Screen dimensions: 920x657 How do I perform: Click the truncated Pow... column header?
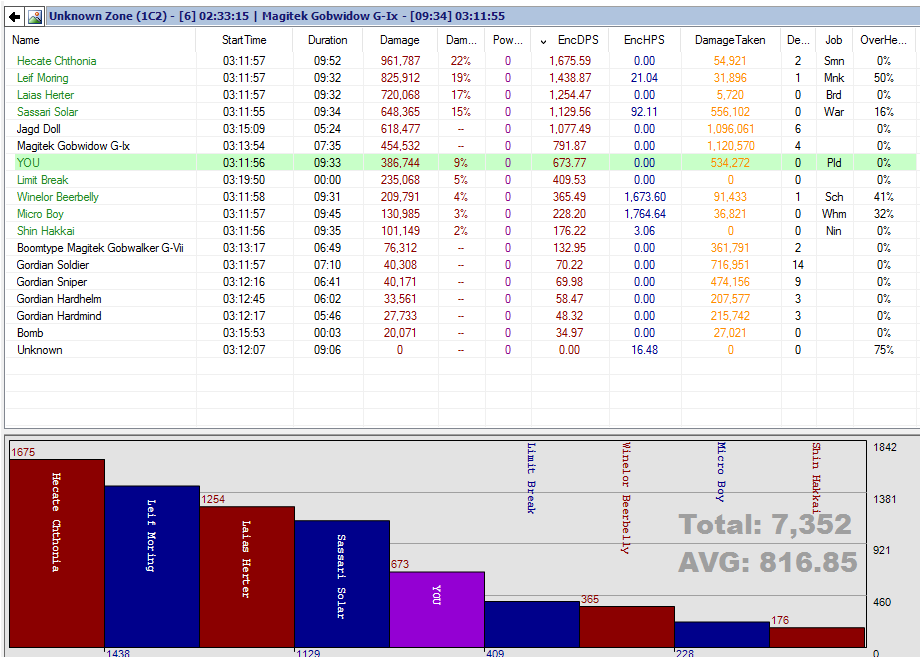pyautogui.click(x=508, y=40)
